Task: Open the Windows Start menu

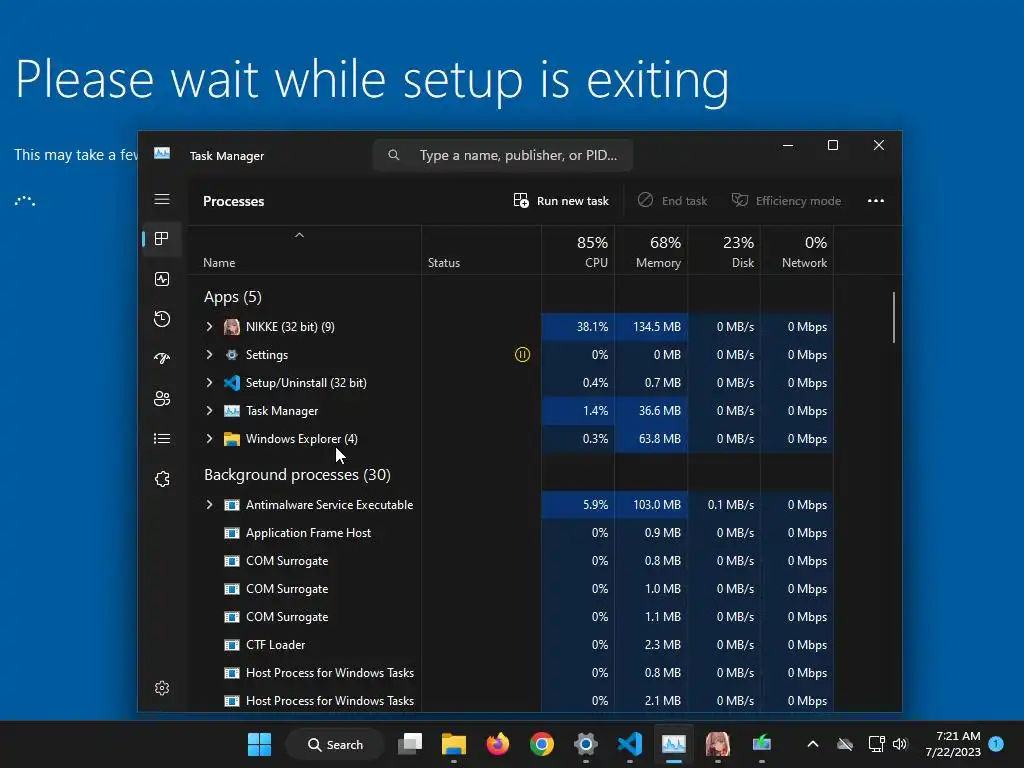Action: pos(259,744)
